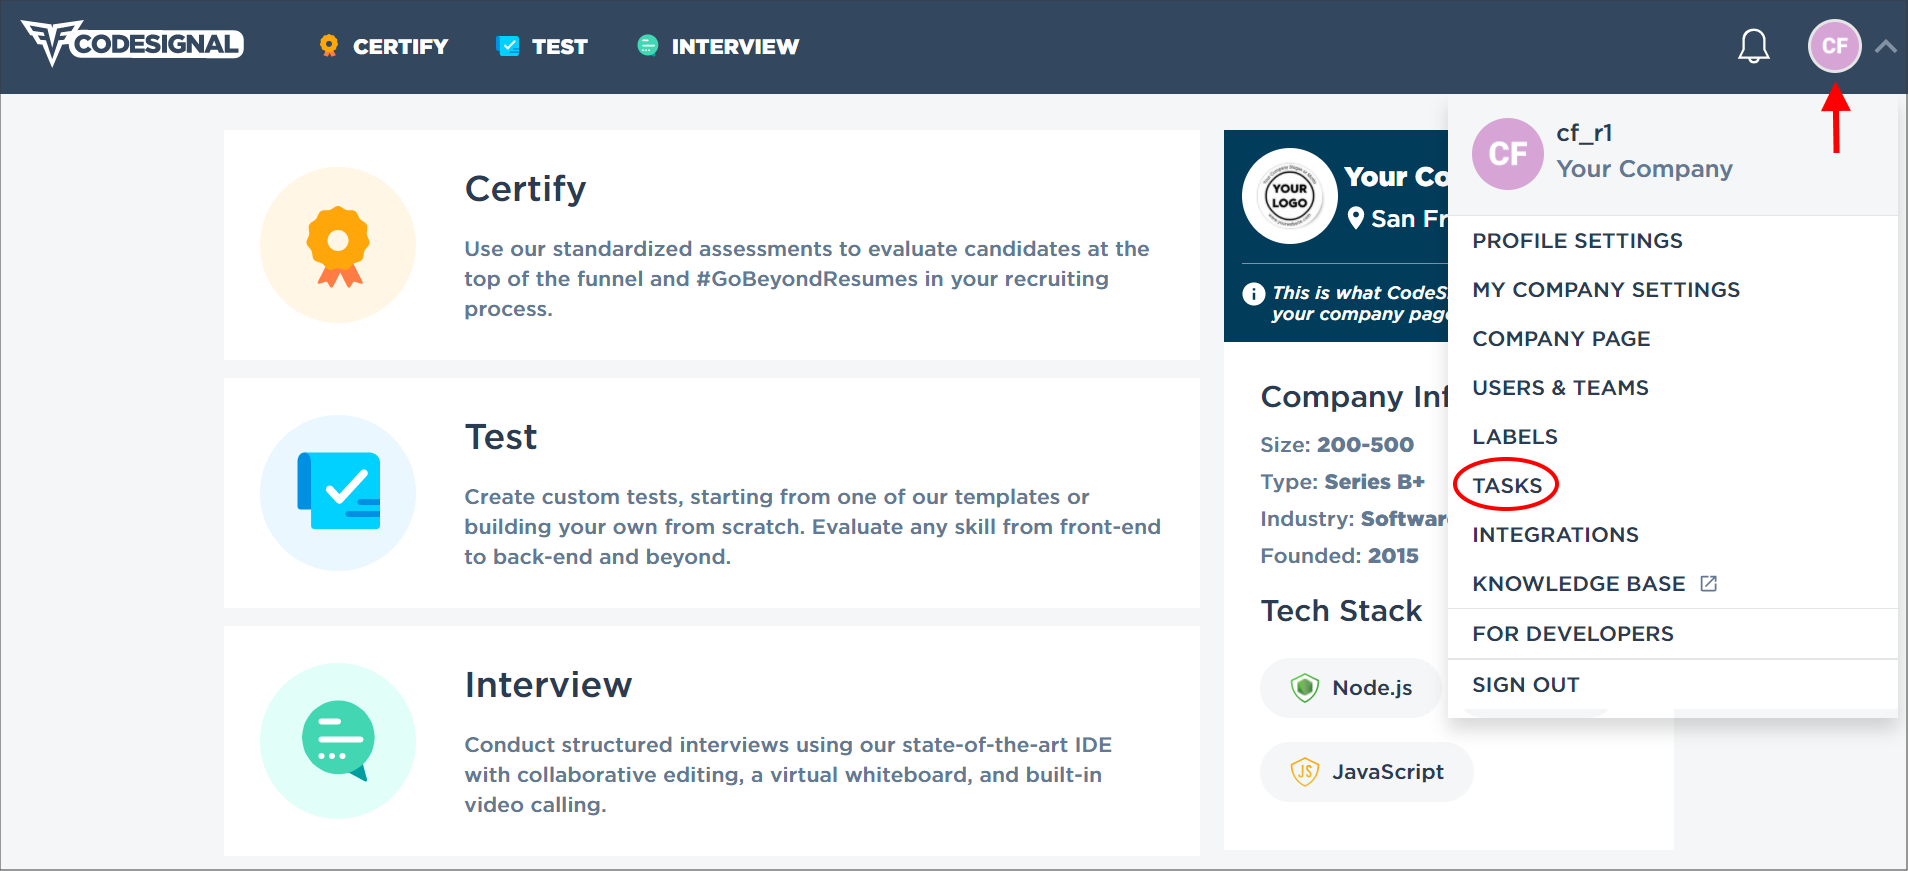Screen dimensions: 1908x871
Task: Open My Company Settings
Action: 1606,290
